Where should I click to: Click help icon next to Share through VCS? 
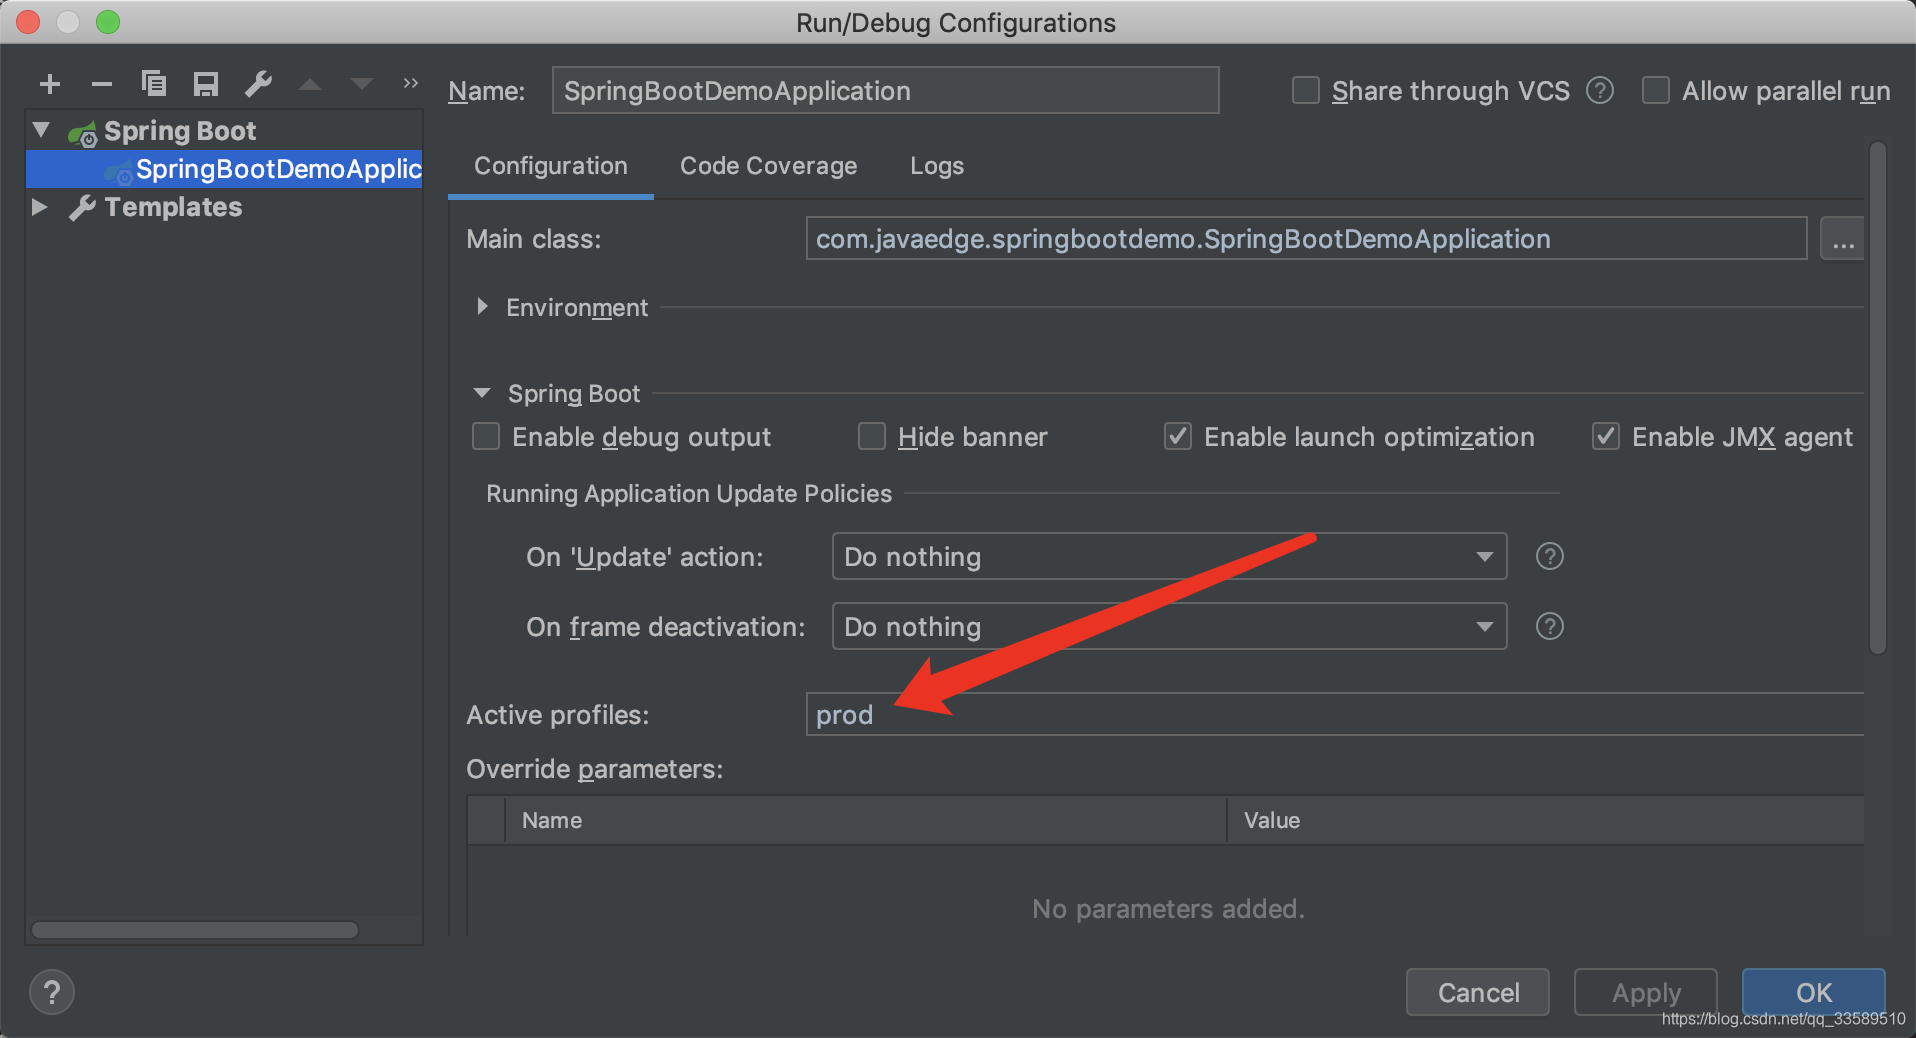[x=1600, y=91]
